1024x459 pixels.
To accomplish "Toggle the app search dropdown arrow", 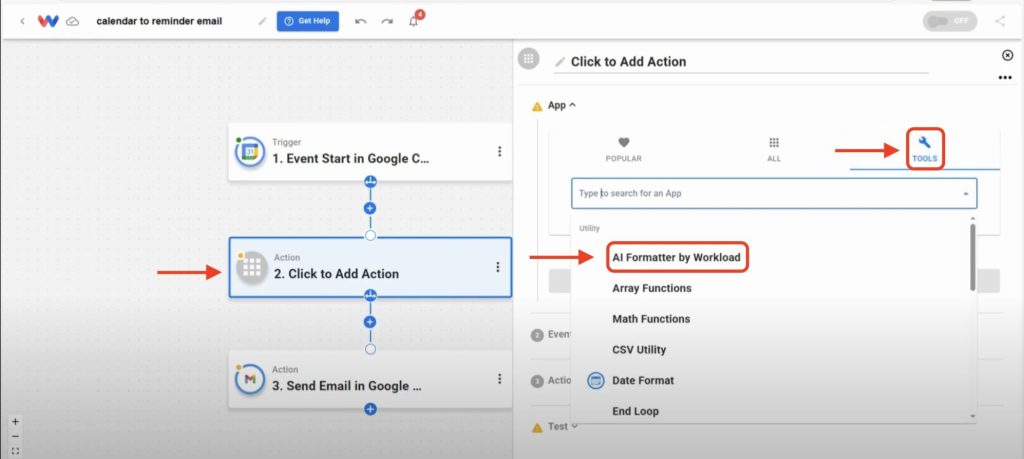I will tap(965, 194).
